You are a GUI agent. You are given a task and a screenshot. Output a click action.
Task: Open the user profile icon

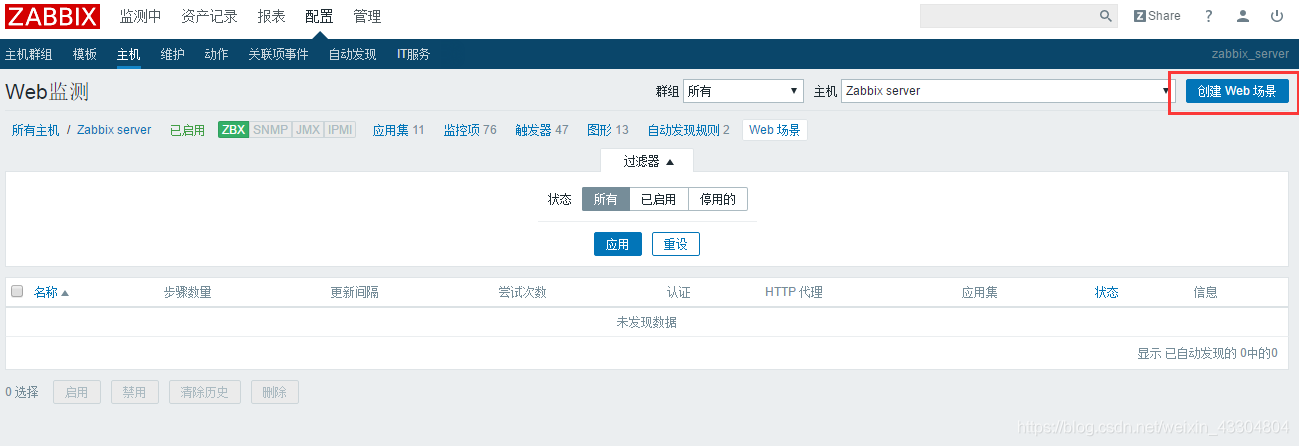1243,16
